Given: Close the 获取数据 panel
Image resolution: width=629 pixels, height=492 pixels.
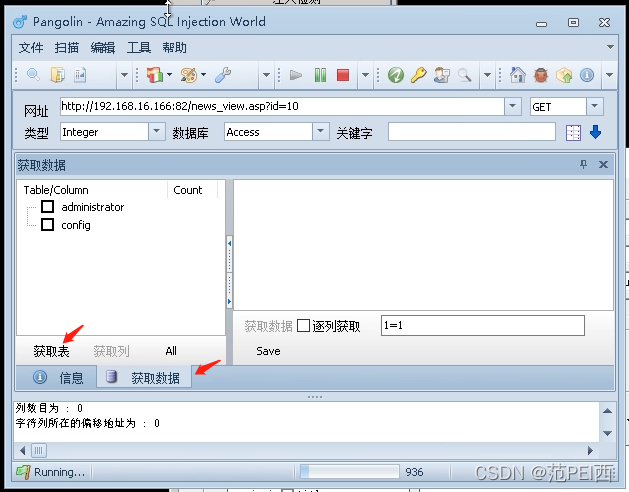Looking at the screenshot, I should (603, 164).
